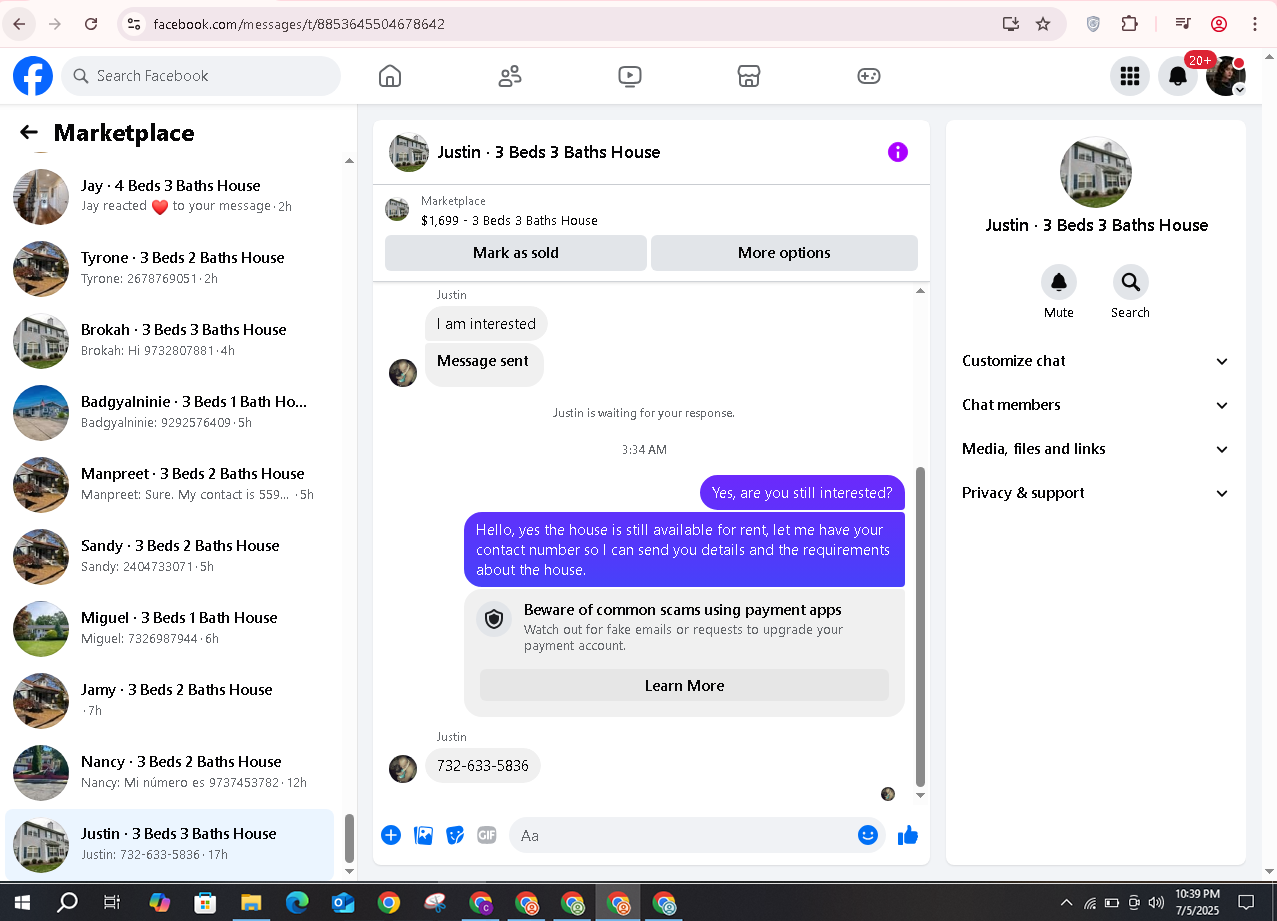Open the Facebook menu grid icon
The height and width of the screenshot is (921, 1277).
pyautogui.click(x=1130, y=76)
